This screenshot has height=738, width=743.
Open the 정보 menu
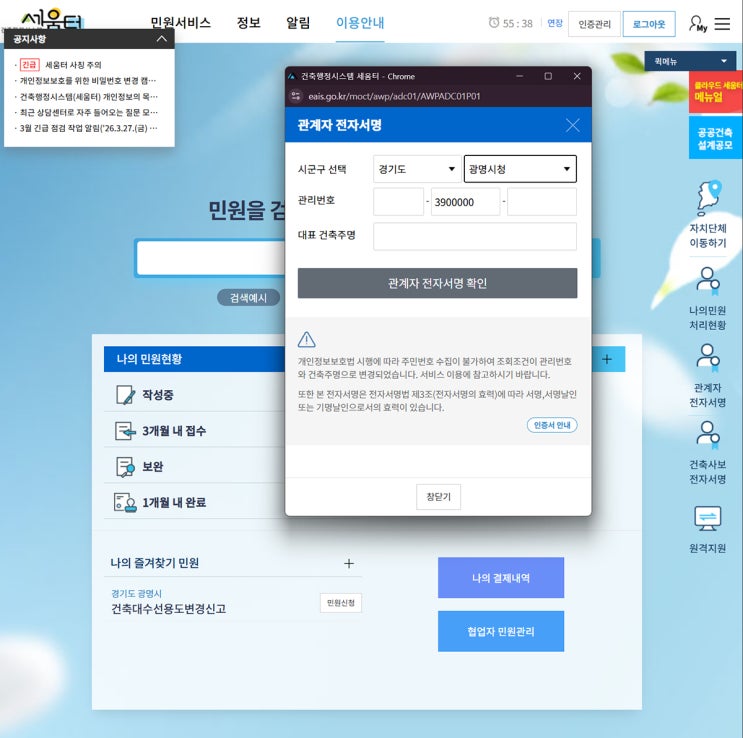249,23
